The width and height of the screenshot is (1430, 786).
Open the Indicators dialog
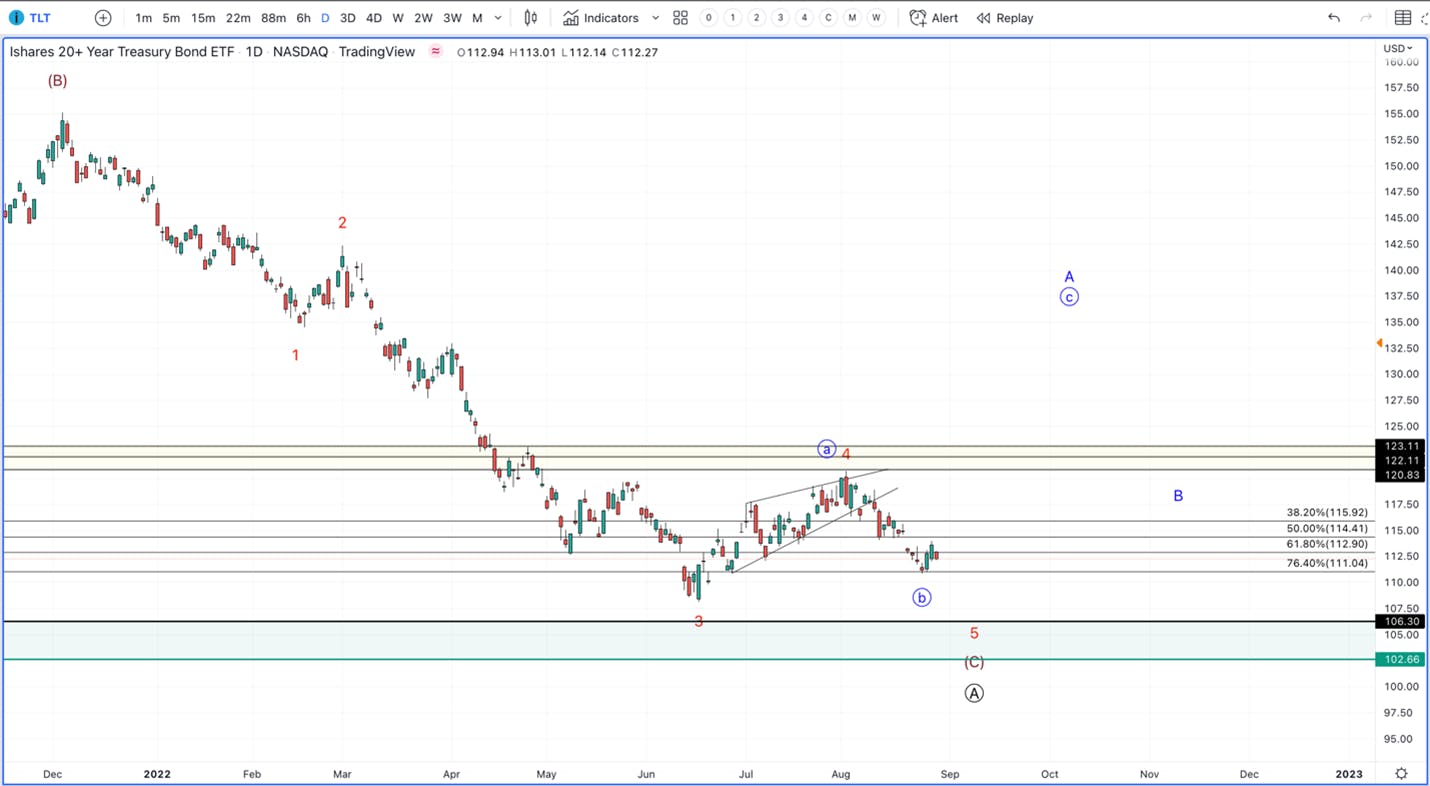(x=601, y=18)
